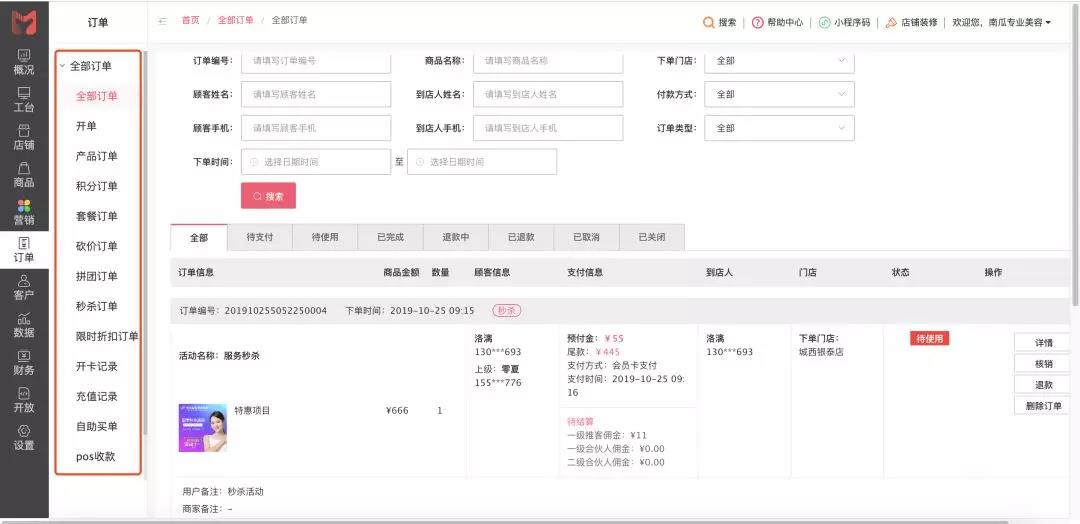Click the red 搜索 search button
The image size is (1080, 524).
point(268,196)
